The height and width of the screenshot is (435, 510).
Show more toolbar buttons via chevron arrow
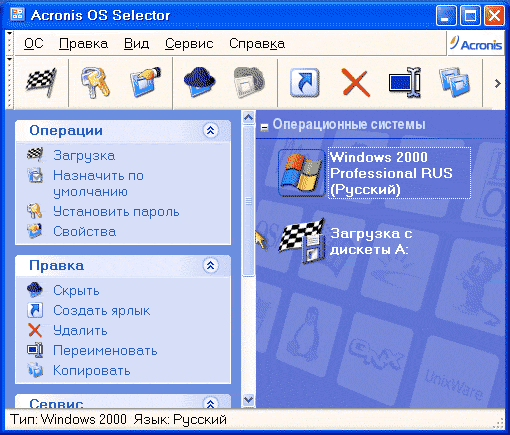pos(498,83)
